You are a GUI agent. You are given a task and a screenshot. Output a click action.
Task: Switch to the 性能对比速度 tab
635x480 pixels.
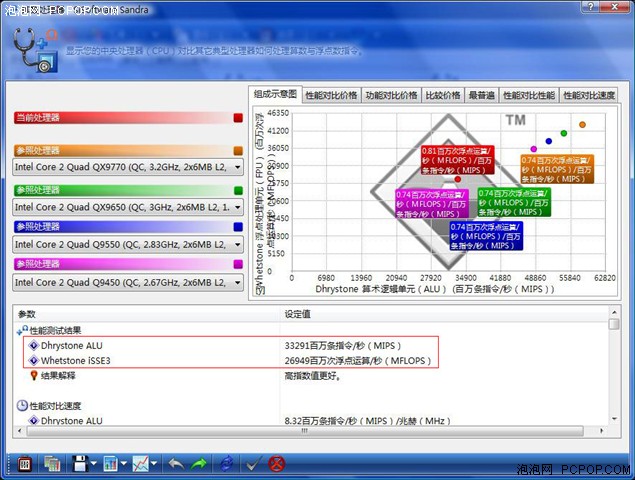[589, 96]
